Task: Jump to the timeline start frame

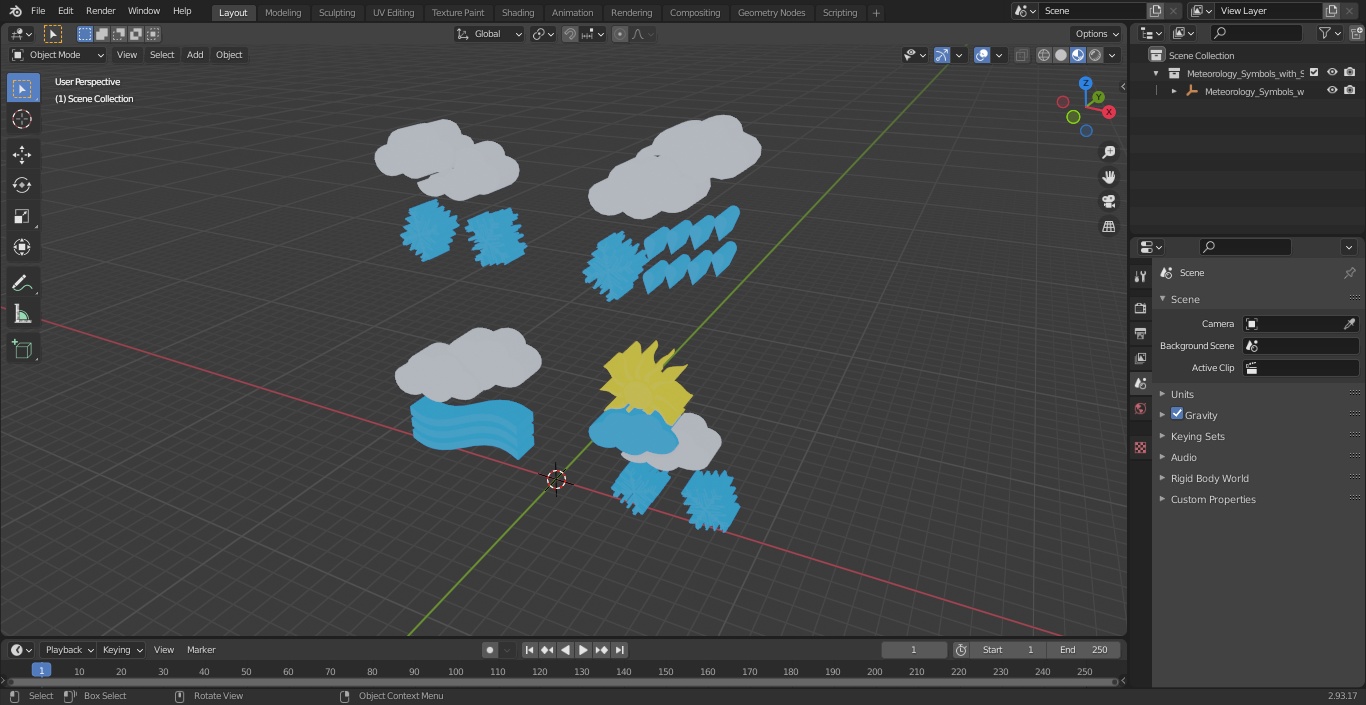Action: pyautogui.click(x=530, y=650)
